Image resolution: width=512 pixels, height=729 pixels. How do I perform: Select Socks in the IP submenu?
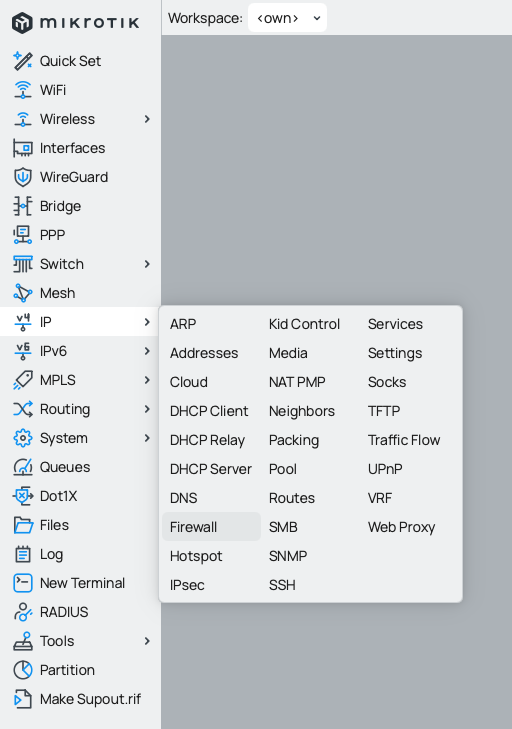coord(387,382)
